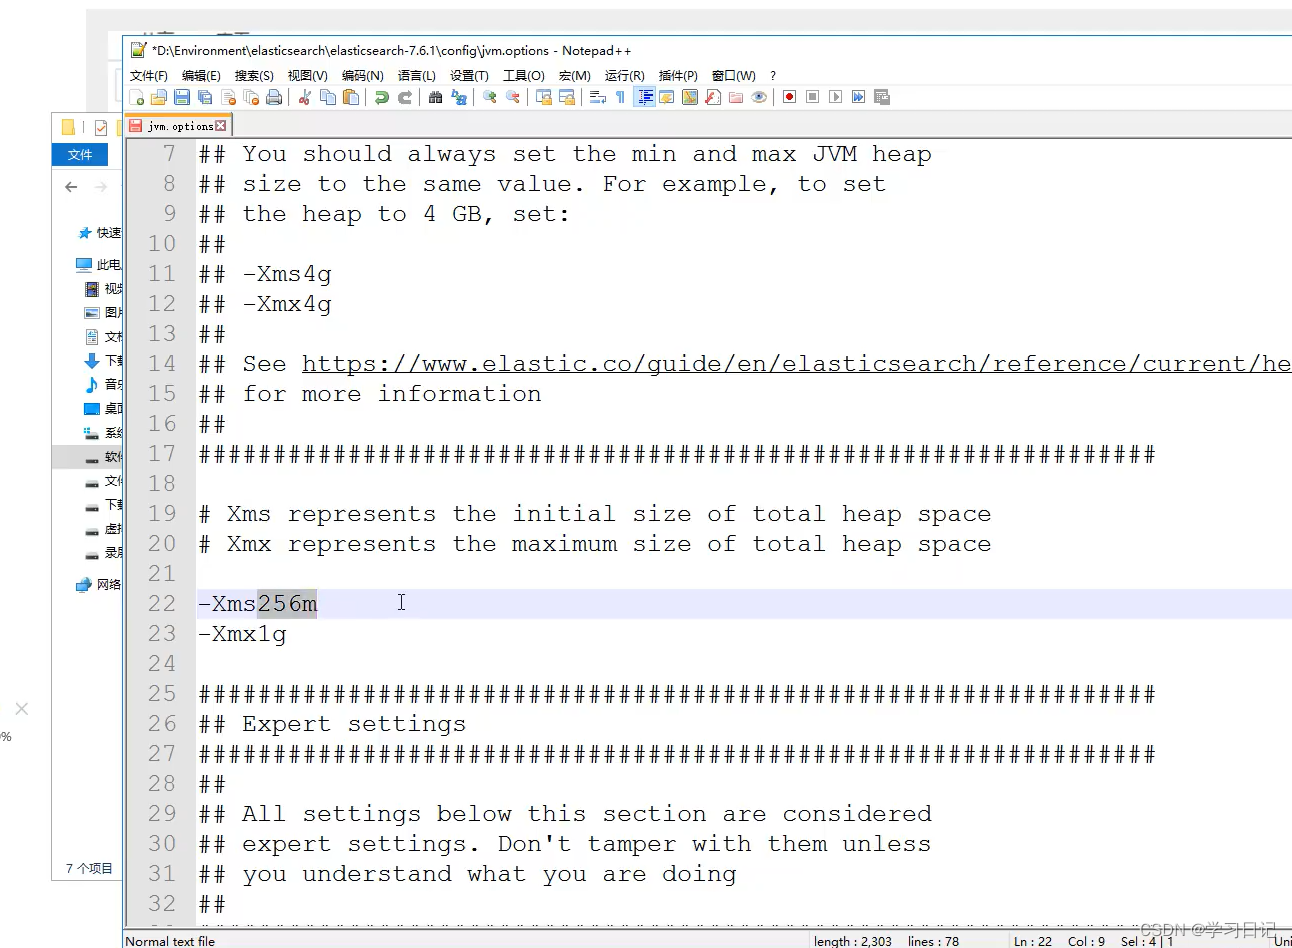Click the -Xmx1g text on line 23
This screenshot has height=948, width=1292.
tap(242, 634)
